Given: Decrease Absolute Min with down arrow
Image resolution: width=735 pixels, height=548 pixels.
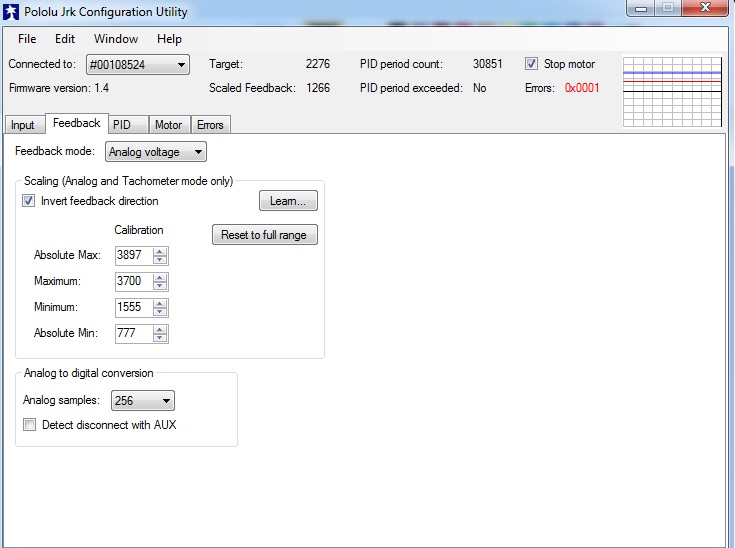Looking at the screenshot, I should click(160, 338).
